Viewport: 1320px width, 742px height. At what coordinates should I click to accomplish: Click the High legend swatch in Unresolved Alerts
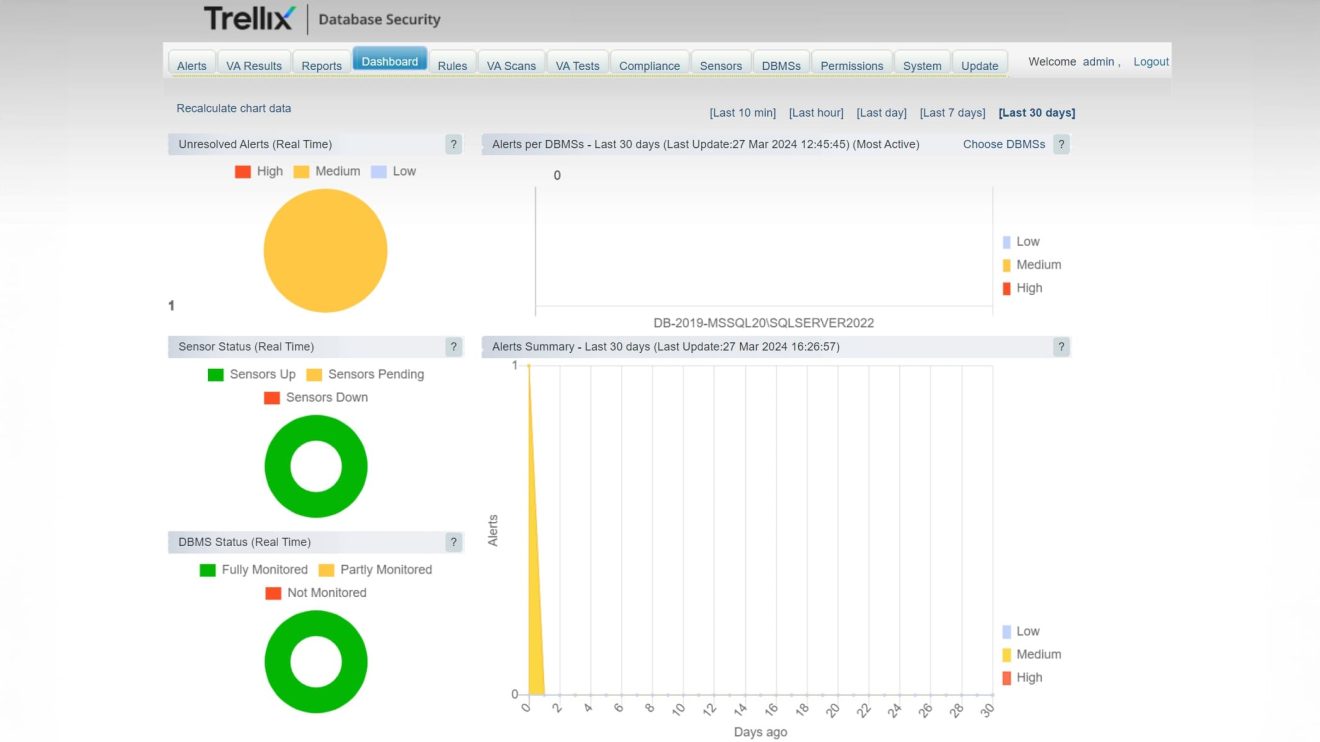[243, 172]
